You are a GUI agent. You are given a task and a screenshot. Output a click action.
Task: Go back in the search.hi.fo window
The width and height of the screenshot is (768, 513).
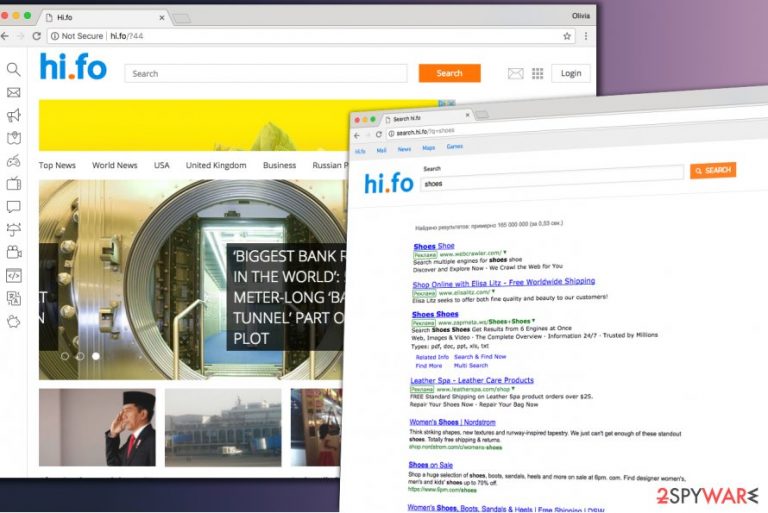tap(357, 136)
